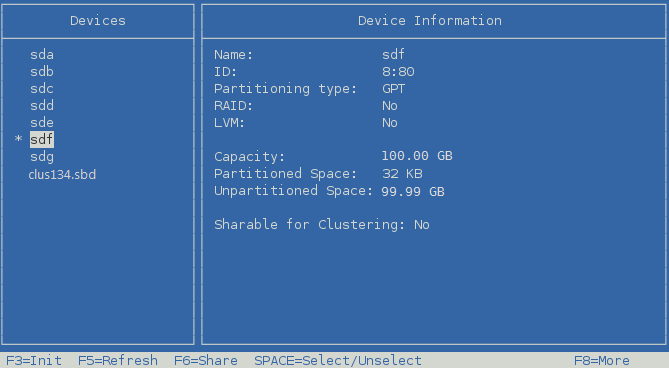Open the F8=More options
Viewport: 669px width, 368px height.
point(602,361)
